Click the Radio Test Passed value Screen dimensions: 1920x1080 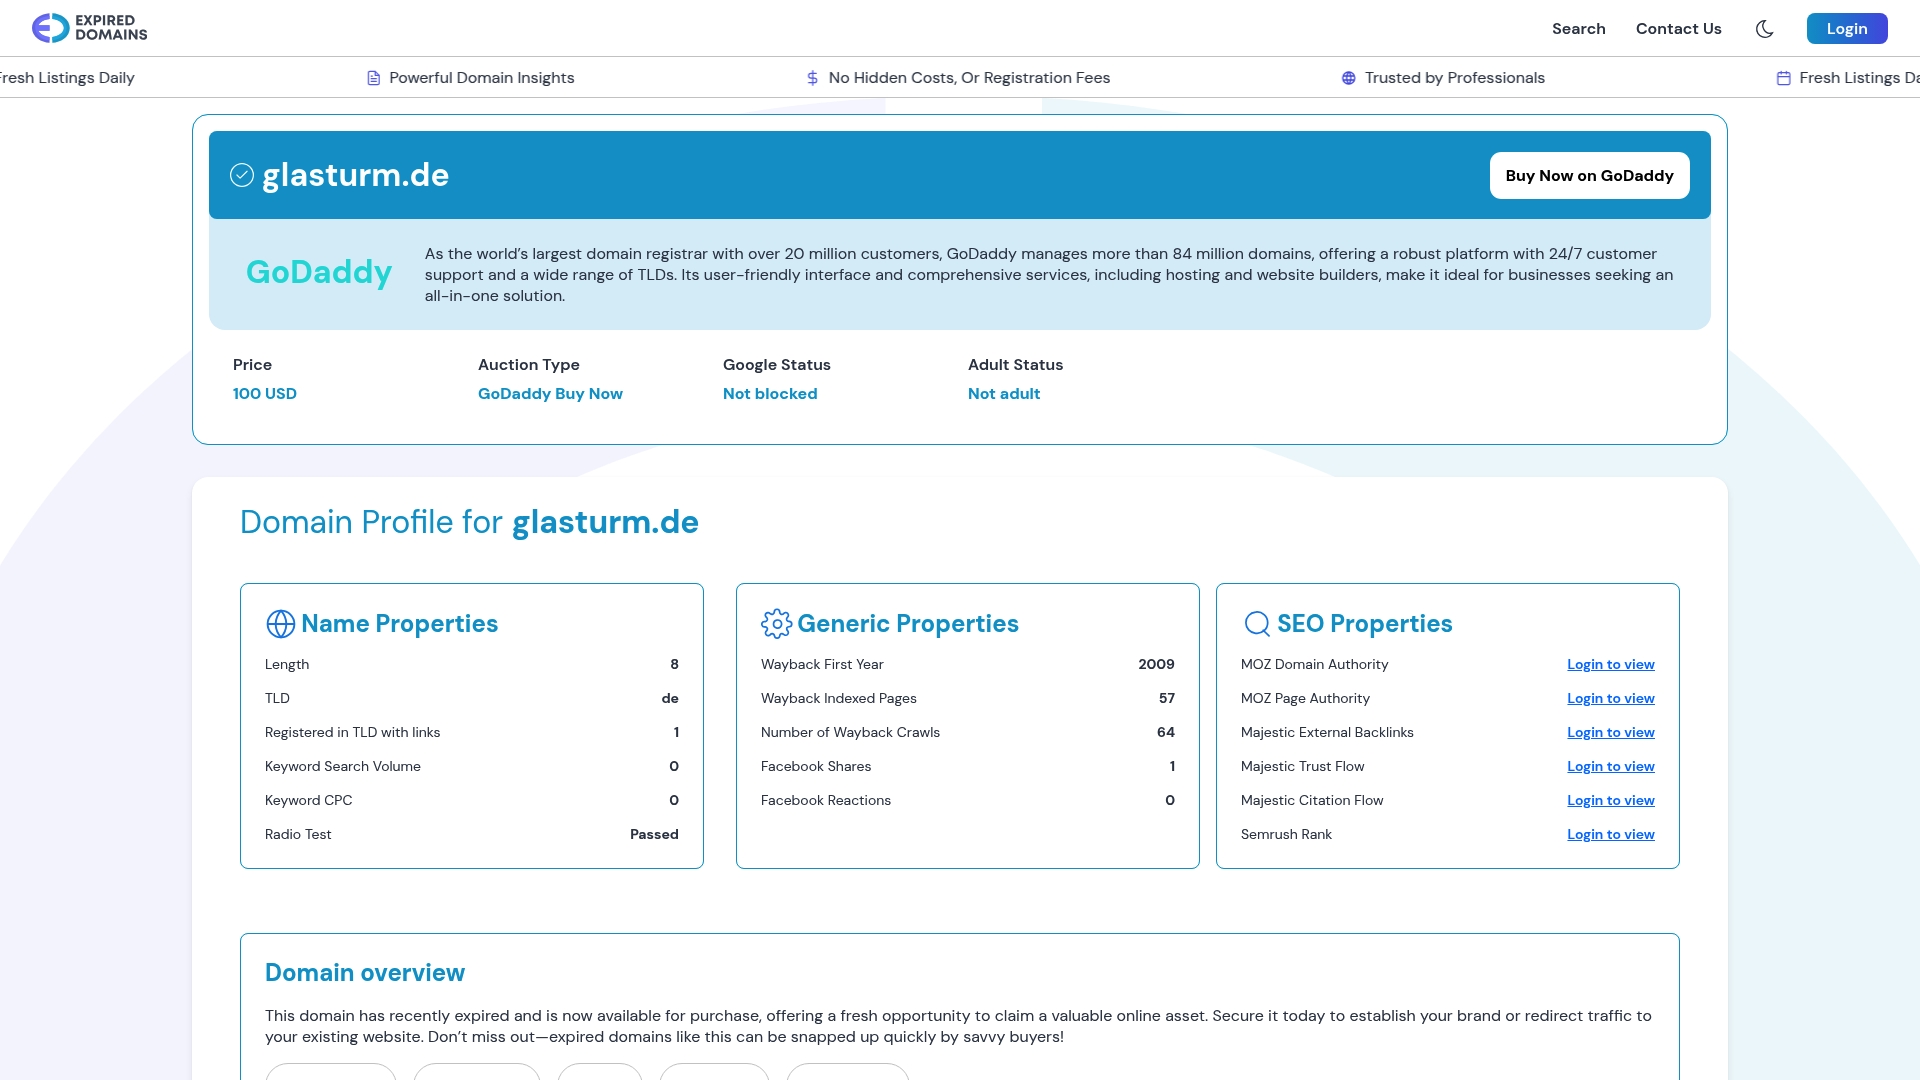[x=654, y=835]
